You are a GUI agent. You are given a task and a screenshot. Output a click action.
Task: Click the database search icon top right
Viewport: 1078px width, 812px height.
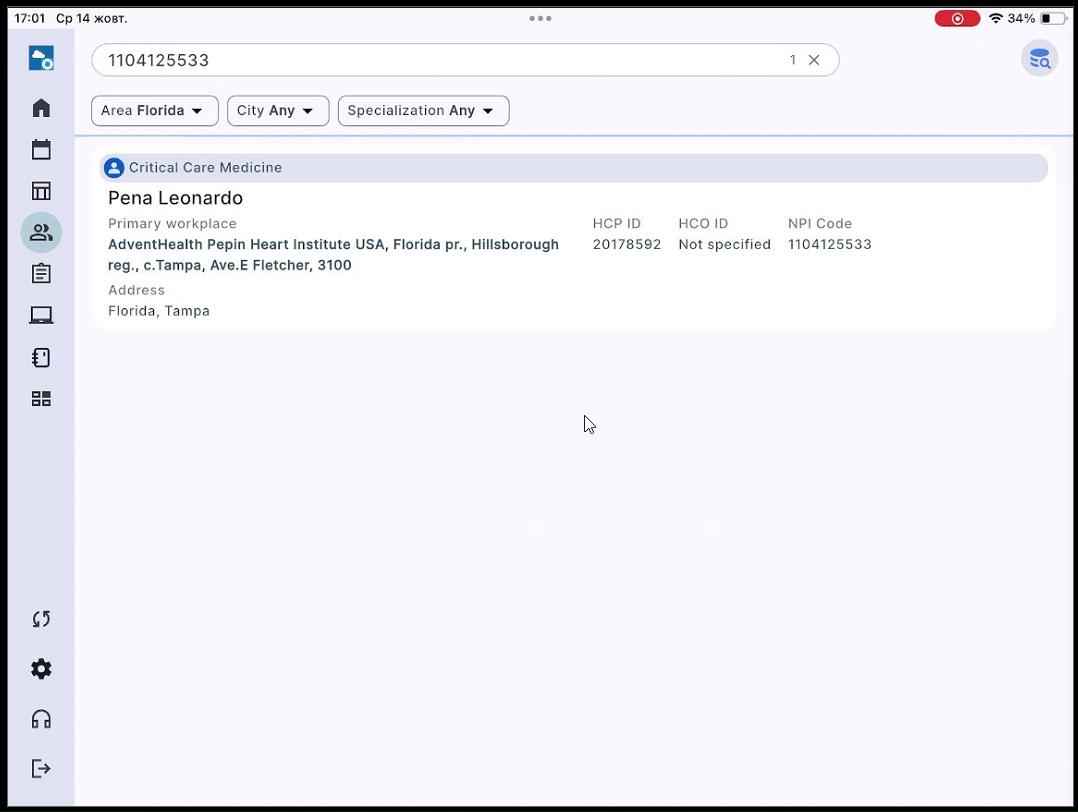pyautogui.click(x=1040, y=59)
